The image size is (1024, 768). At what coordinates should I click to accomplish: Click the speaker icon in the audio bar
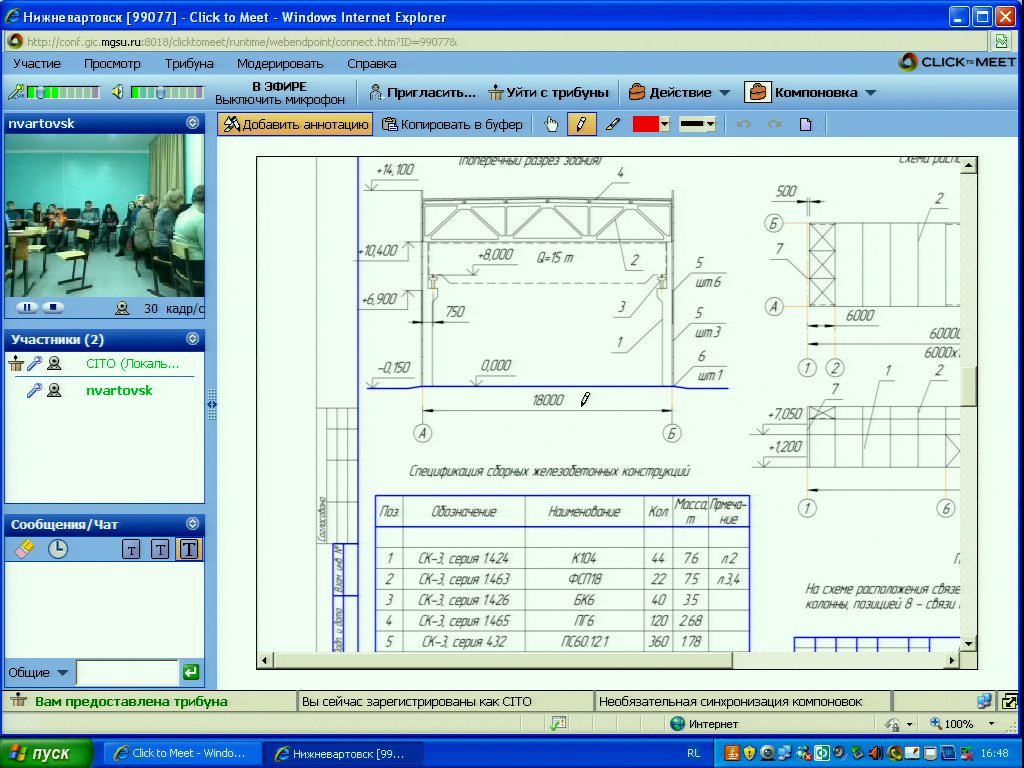click(x=118, y=92)
